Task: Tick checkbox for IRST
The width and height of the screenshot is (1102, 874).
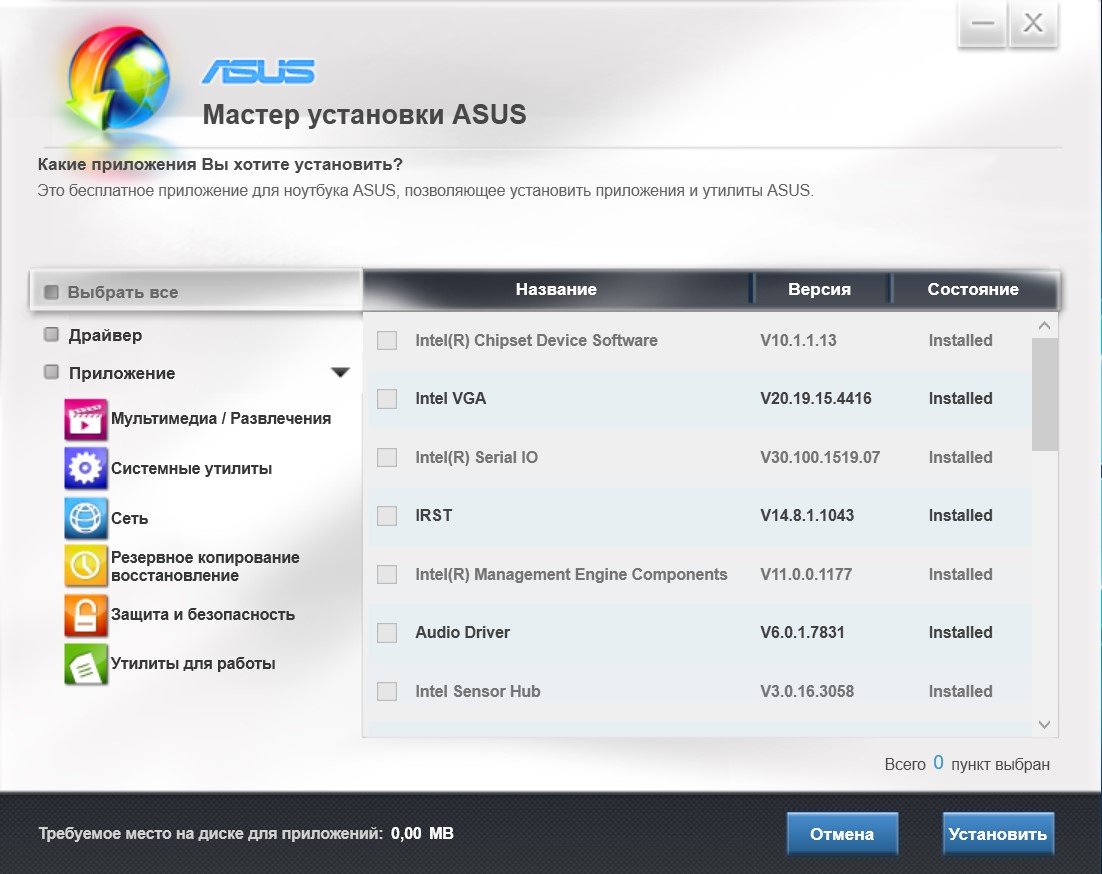Action: pos(387,516)
